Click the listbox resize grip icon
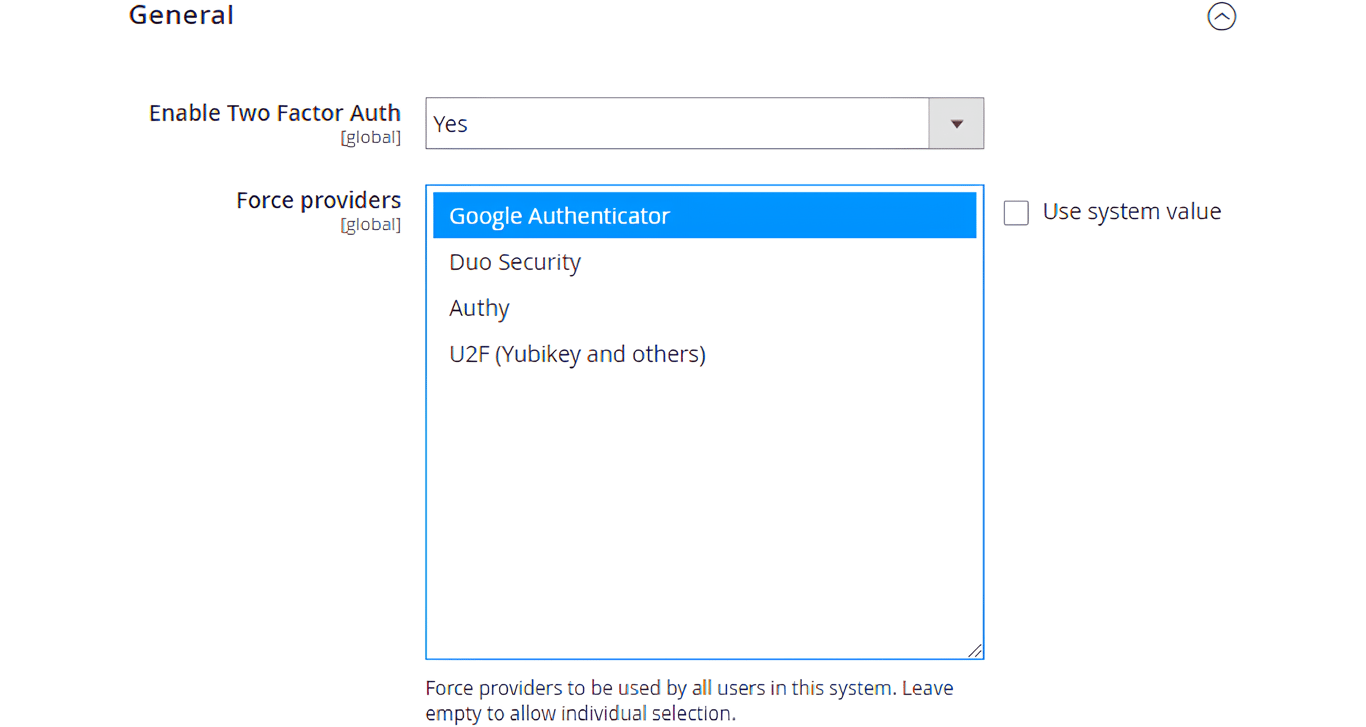The width and height of the screenshot is (1366, 727). coord(975,651)
